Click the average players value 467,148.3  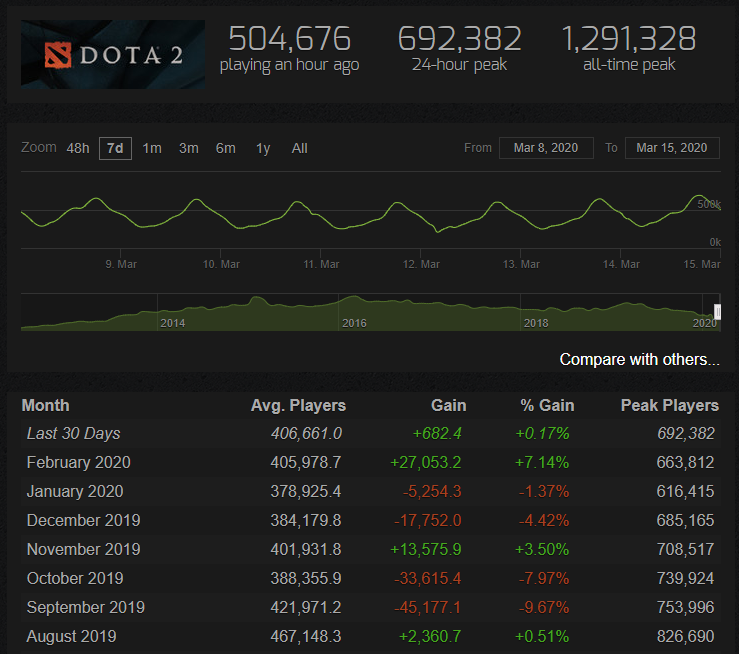click(306, 636)
